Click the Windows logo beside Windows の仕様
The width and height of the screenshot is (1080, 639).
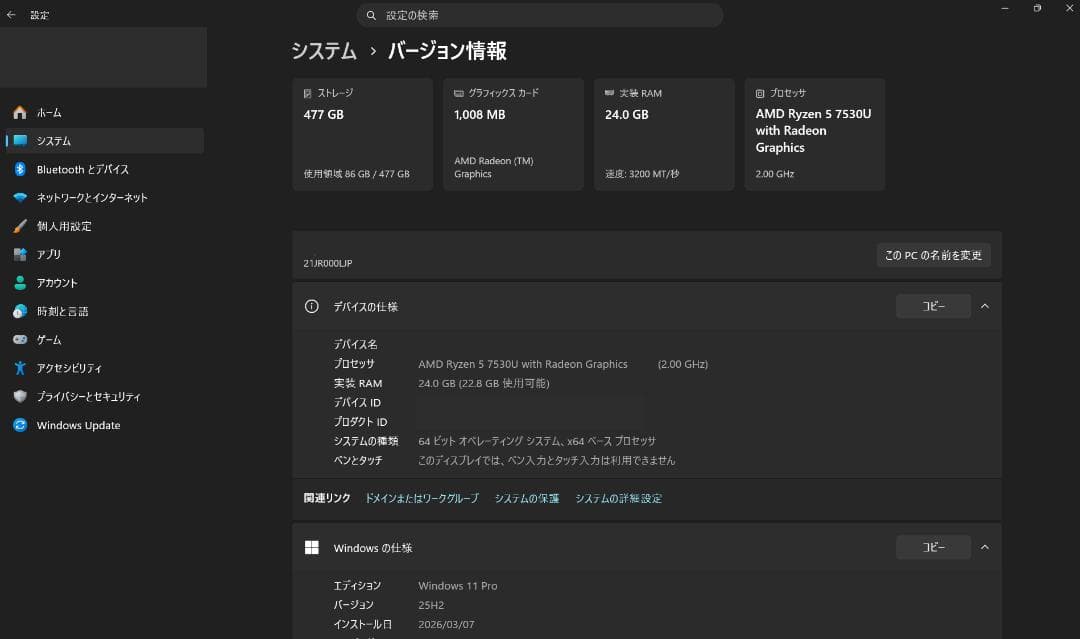pyautogui.click(x=311, y=547)
